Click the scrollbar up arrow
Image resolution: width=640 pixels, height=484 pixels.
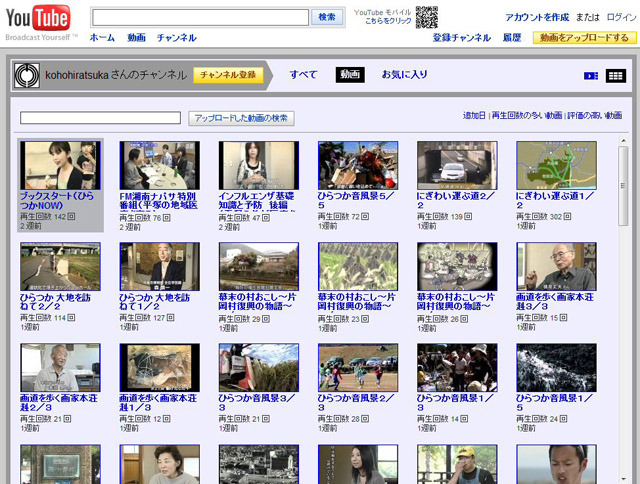click(623, 141)
